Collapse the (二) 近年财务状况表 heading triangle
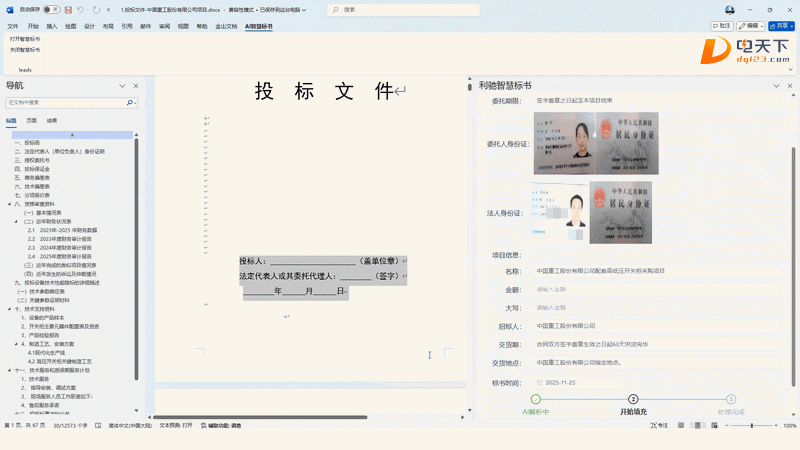This screenshot has height=450, width=800. [16, 221]
